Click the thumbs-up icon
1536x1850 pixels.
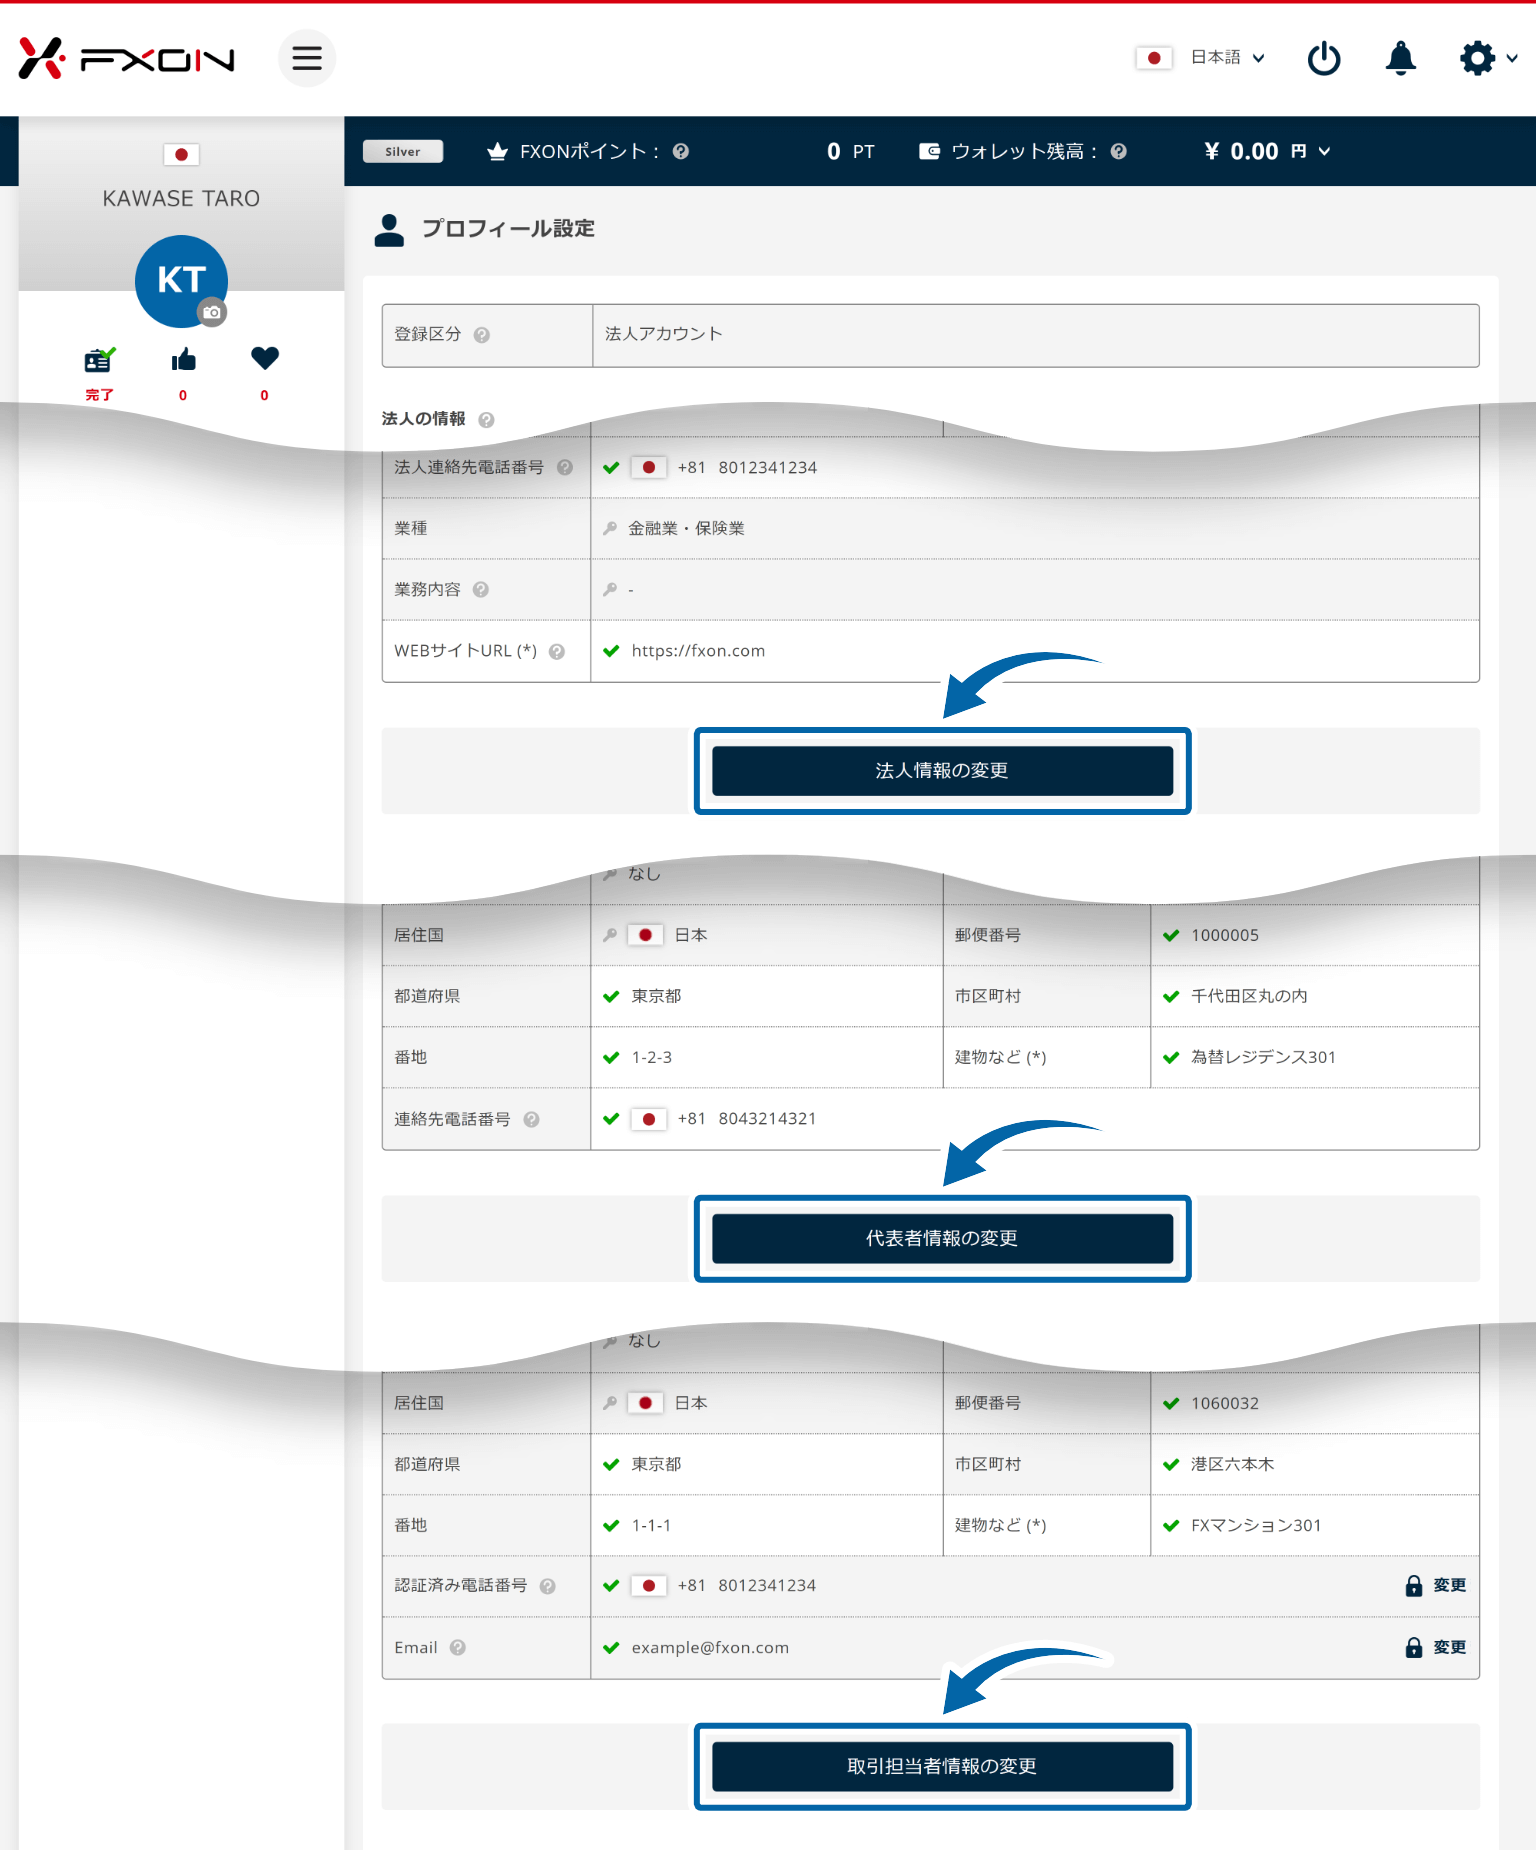(183, 359)
